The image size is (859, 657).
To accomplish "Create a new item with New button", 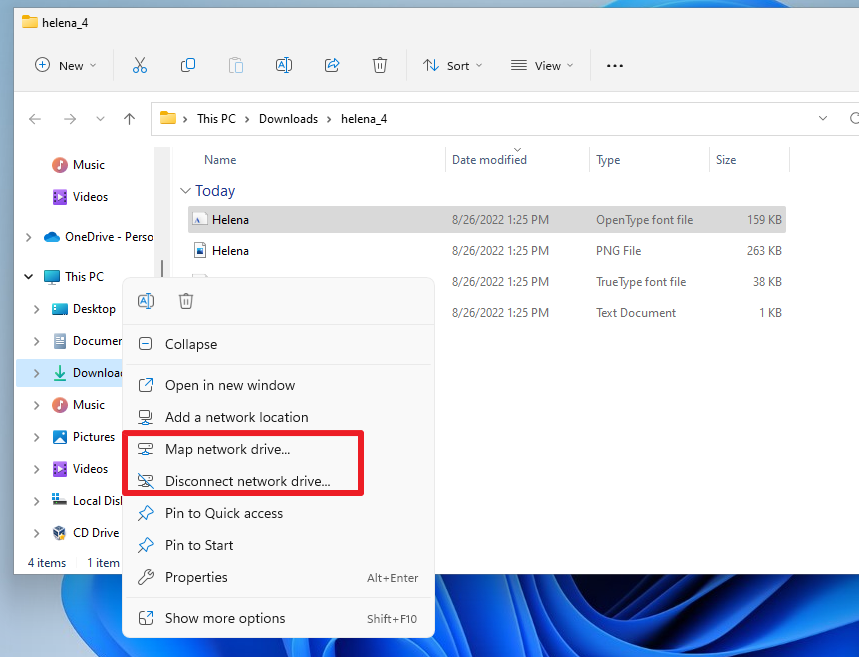I will tap(65, 64).
